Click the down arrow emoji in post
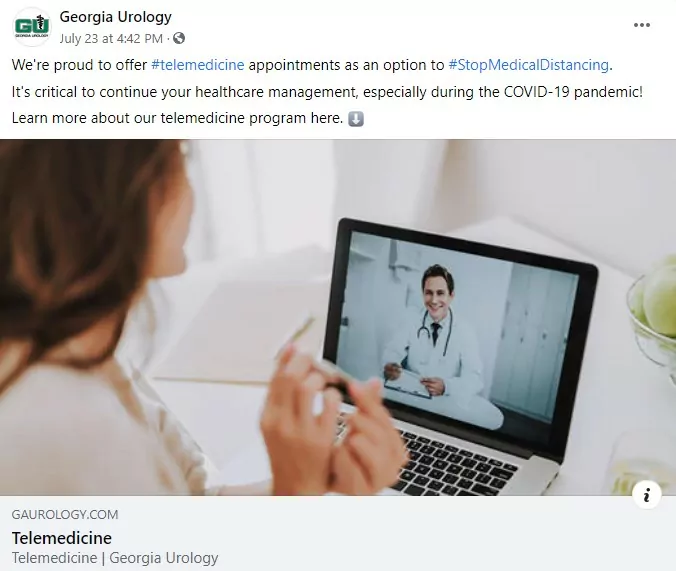This screenshot has width=676, height=571. coord(356,119)
